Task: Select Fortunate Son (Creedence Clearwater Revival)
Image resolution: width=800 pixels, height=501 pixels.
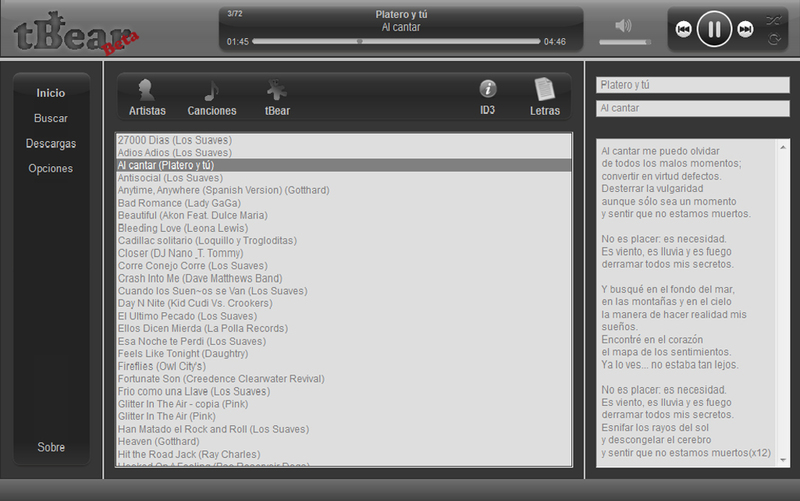Action: (x=344, y=379)
